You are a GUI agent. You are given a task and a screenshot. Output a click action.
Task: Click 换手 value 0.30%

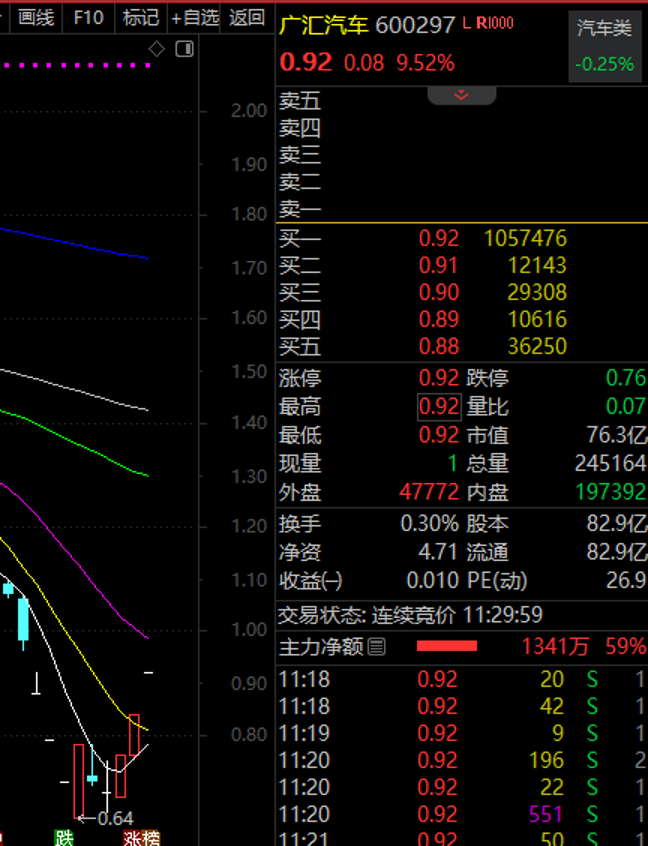pos(429,523)
